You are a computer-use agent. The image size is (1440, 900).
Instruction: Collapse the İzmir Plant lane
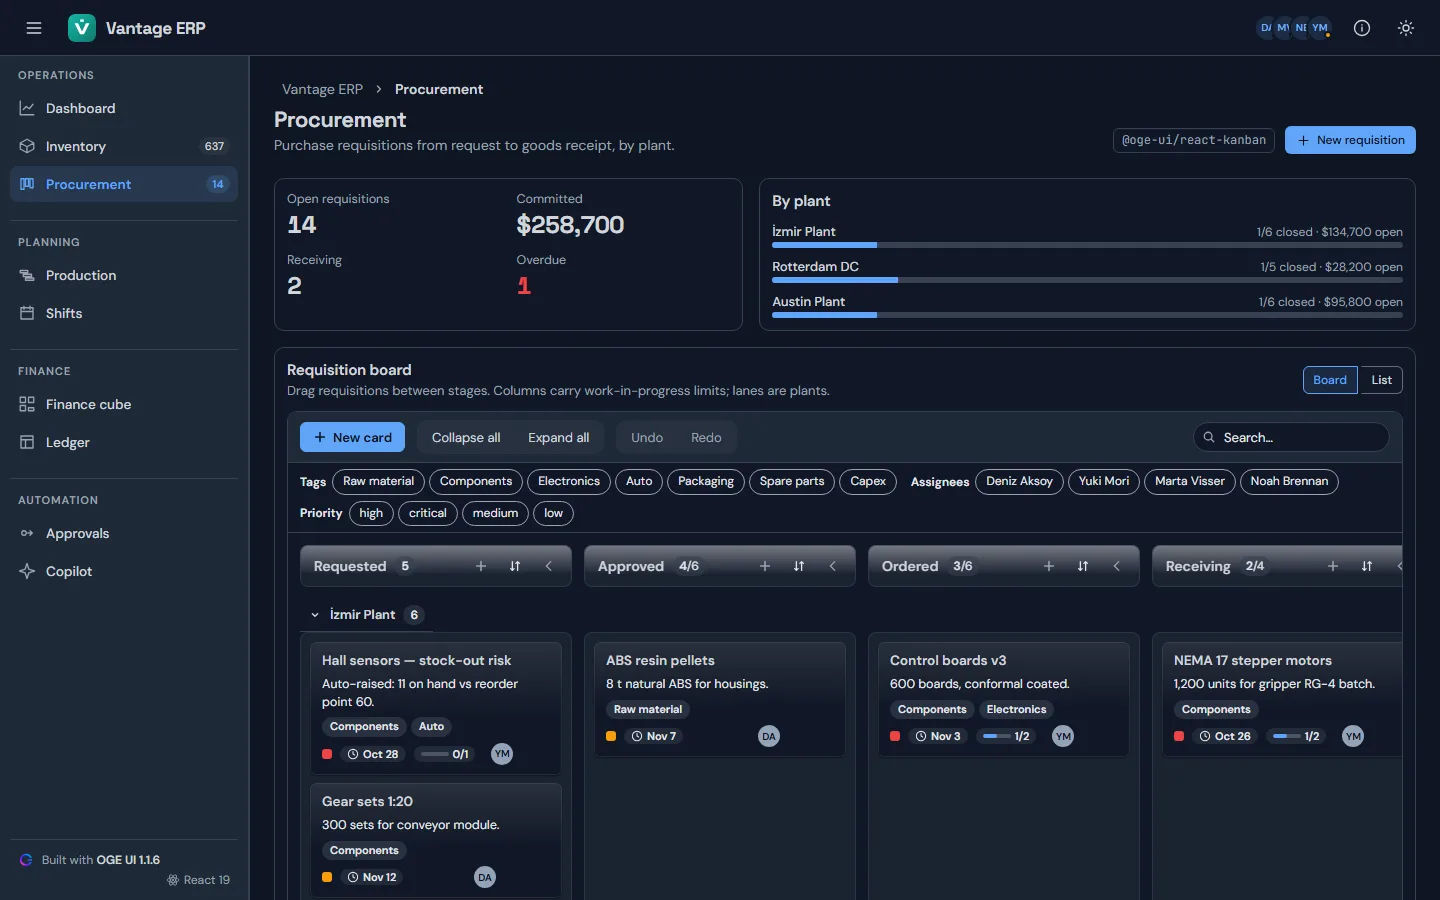tap(315, 615)
